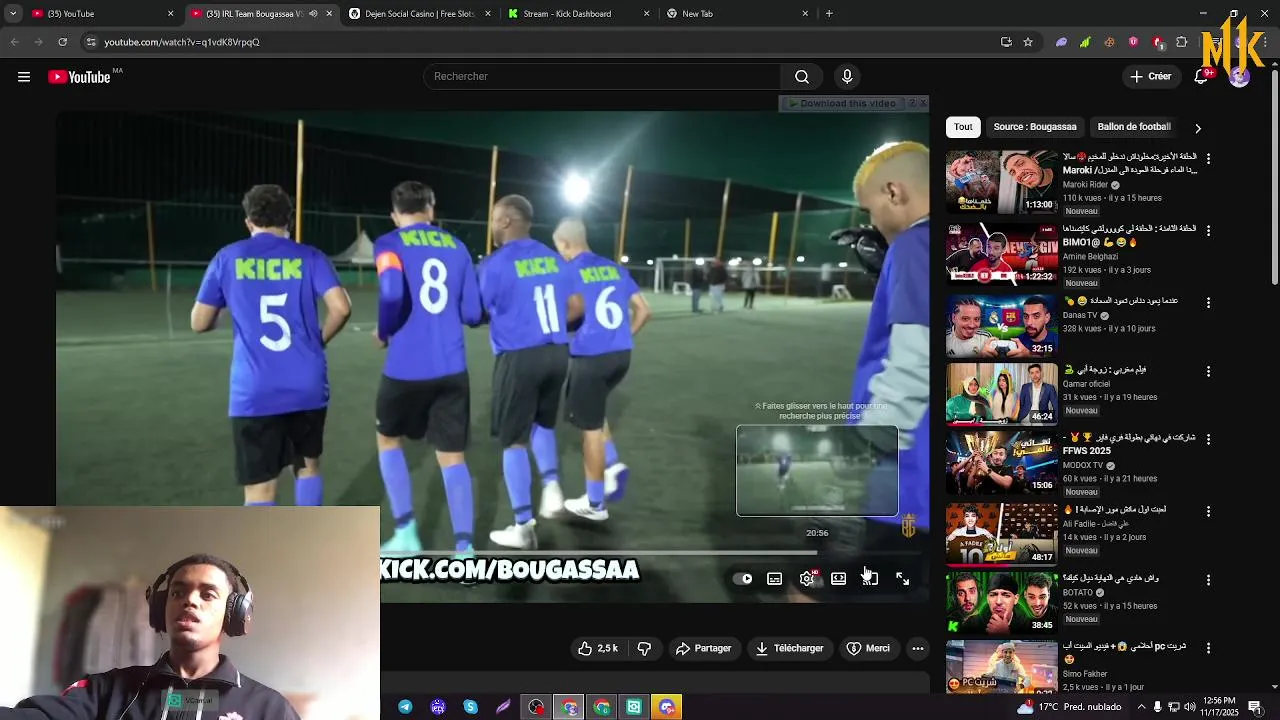
Task: Open Qamar officiel video thumbnail 46:24
Action: pyautogui.click(x=1001, y=394)
